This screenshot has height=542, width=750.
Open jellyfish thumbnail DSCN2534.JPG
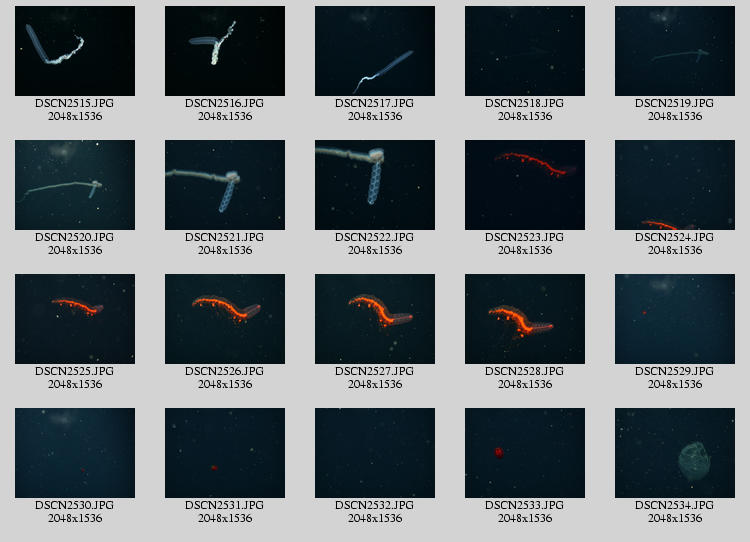pyautogui.click(x=674, y=453)
